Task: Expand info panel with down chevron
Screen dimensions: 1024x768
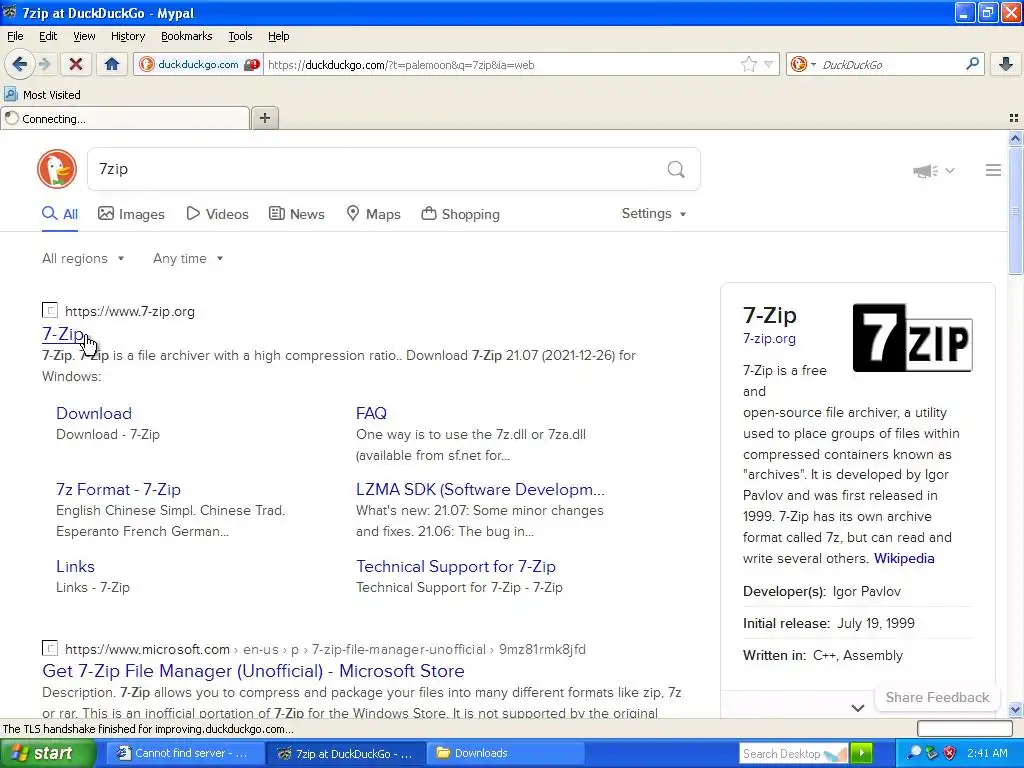Action: click(858, 708)
